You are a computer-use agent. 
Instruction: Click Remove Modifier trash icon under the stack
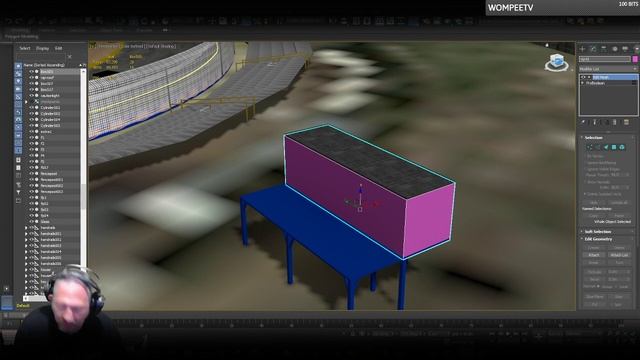pyautogui.click(x=615, y=122)
